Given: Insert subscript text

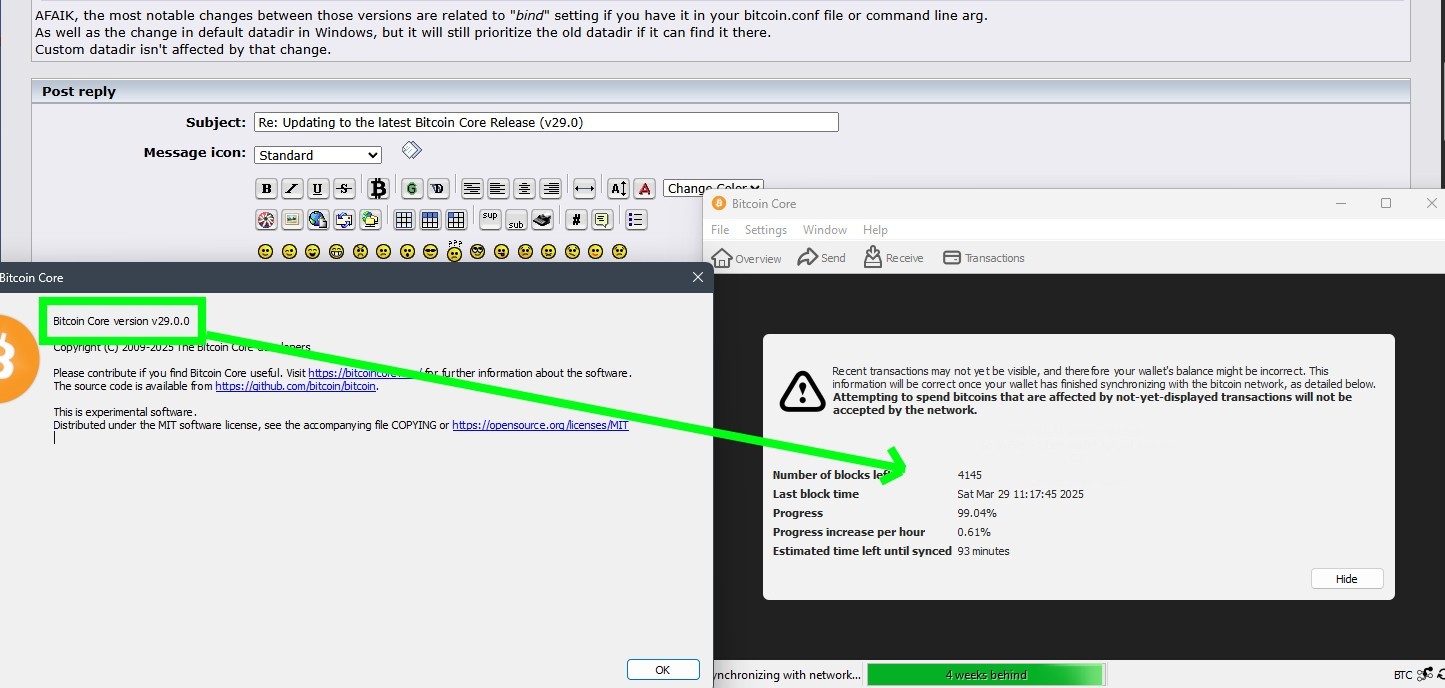Looking at the screenshot, I should (516, 219).
